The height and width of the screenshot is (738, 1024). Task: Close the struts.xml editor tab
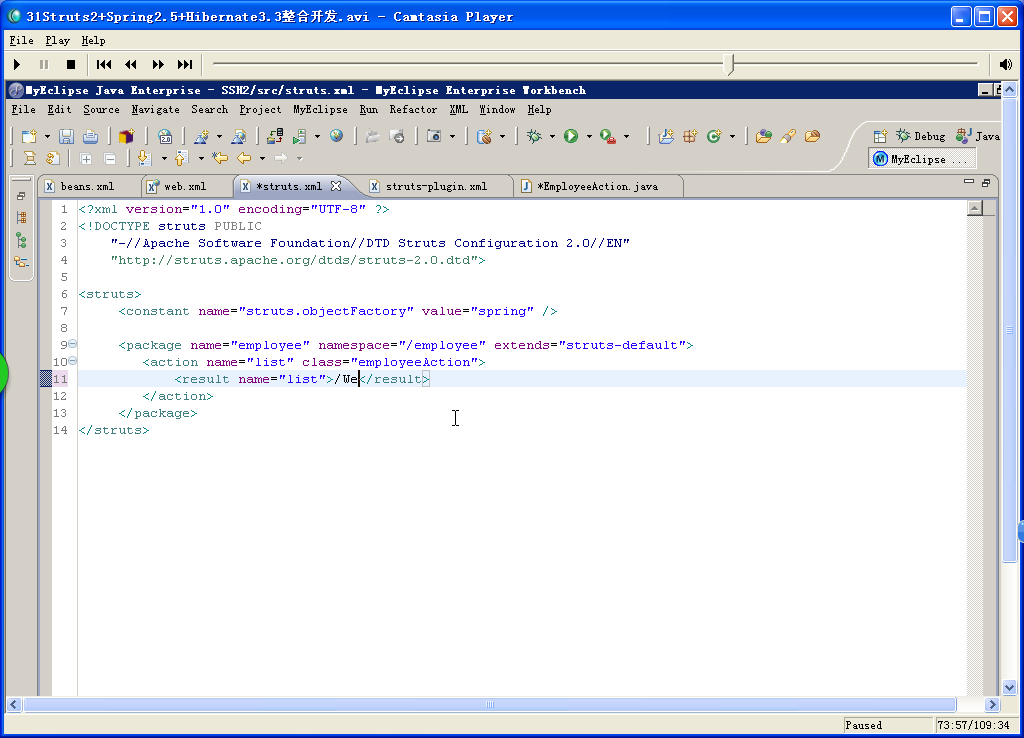pyautogui.click(x=336, y=186)
